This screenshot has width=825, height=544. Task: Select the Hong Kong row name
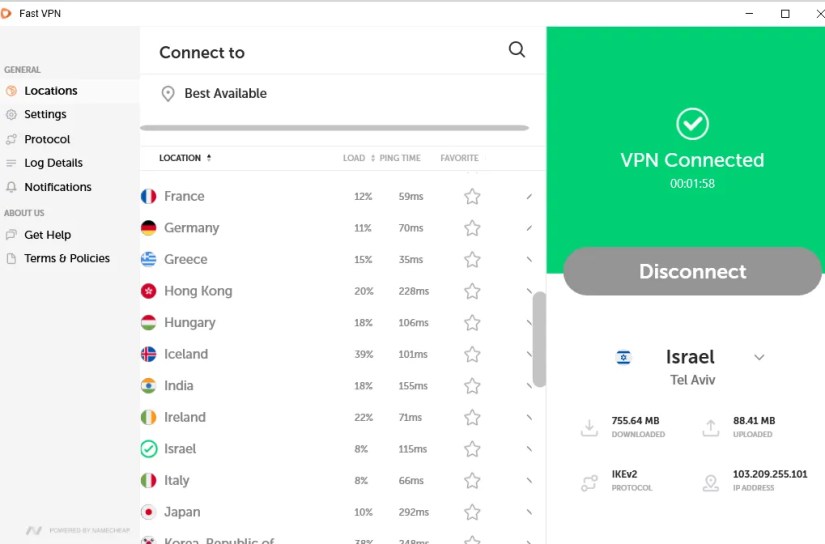point(198,291)
